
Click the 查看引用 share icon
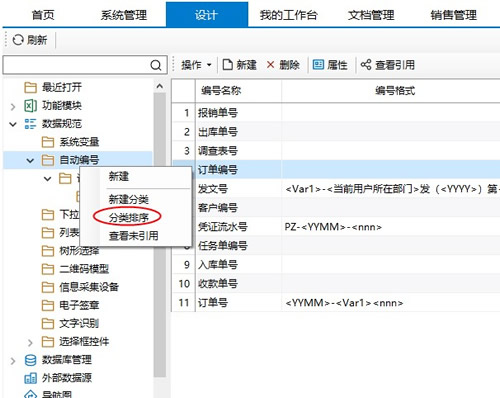(366, 65)
